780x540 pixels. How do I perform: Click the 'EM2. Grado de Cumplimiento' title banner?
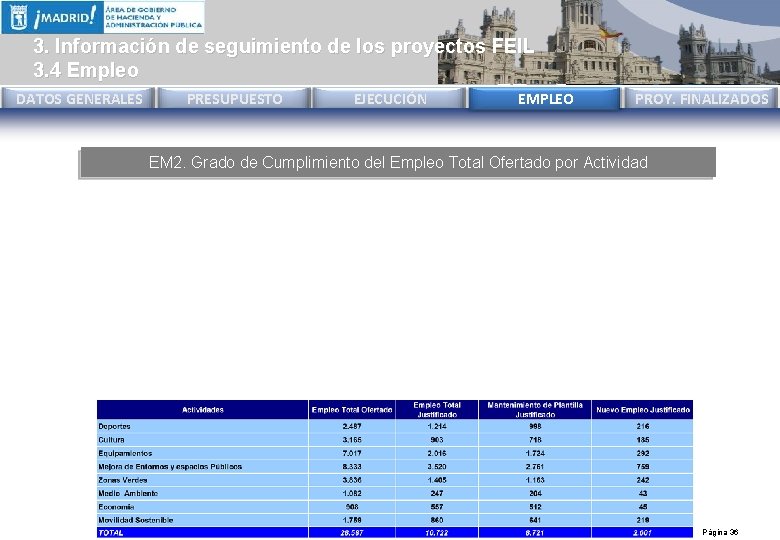[398, 162]
